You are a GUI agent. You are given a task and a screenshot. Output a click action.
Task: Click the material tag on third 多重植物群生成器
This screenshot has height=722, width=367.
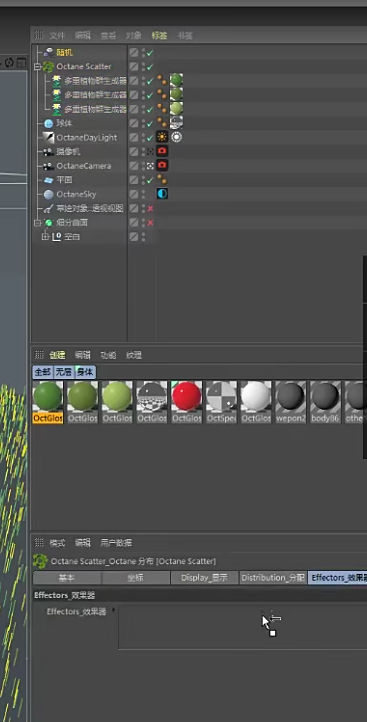tap(176, 109)
